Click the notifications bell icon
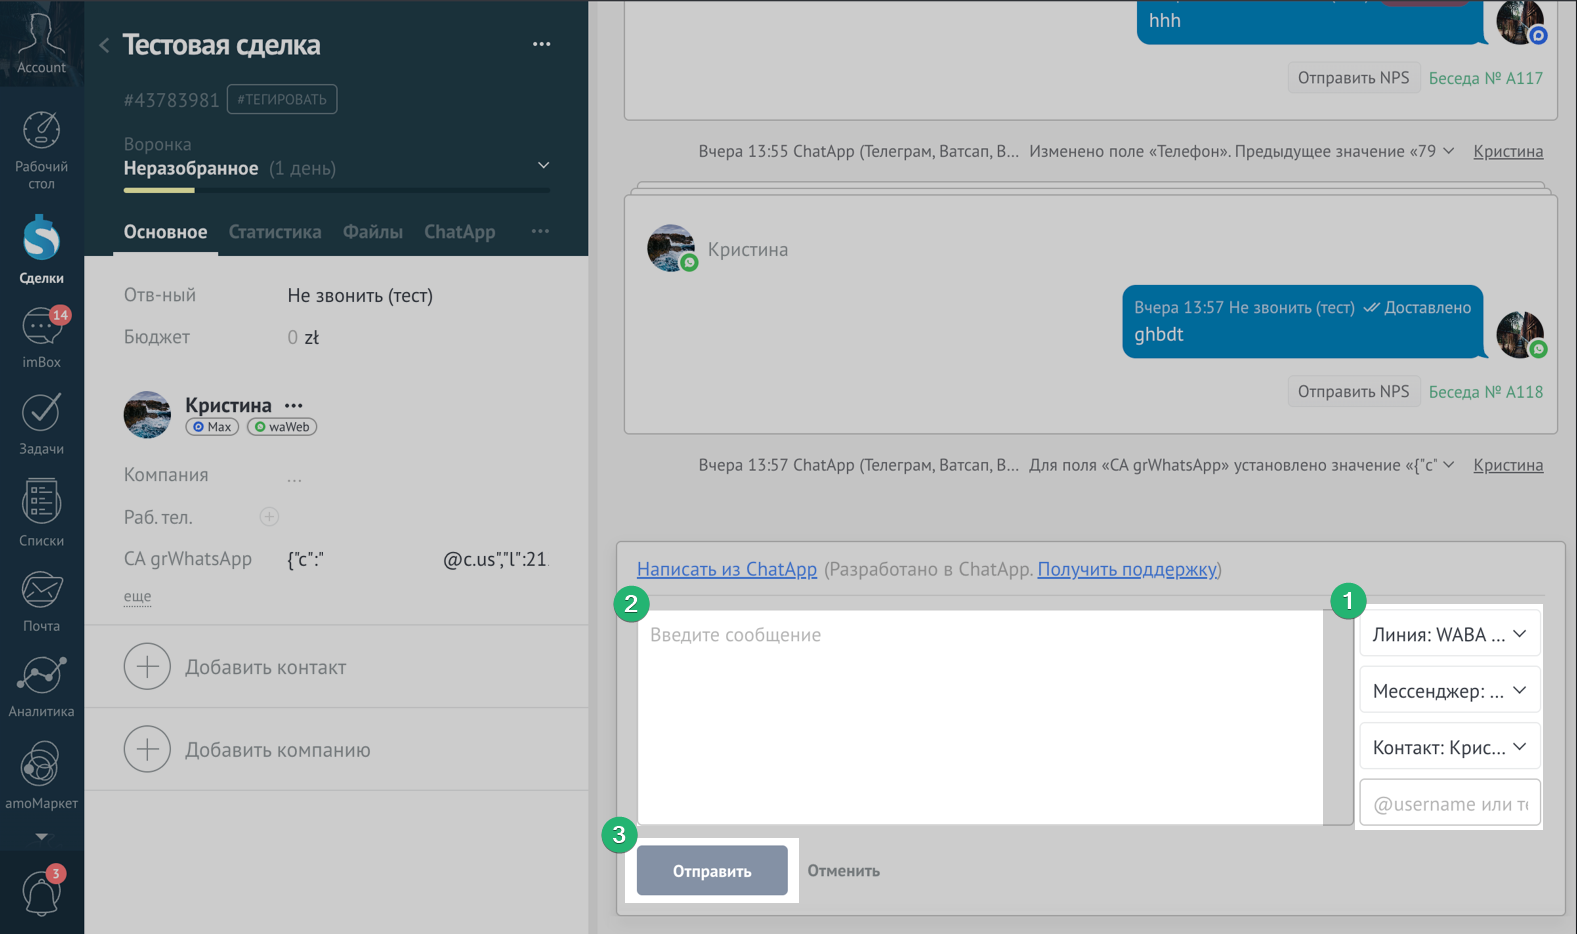The image size is (1577, 934). point(41,892)
